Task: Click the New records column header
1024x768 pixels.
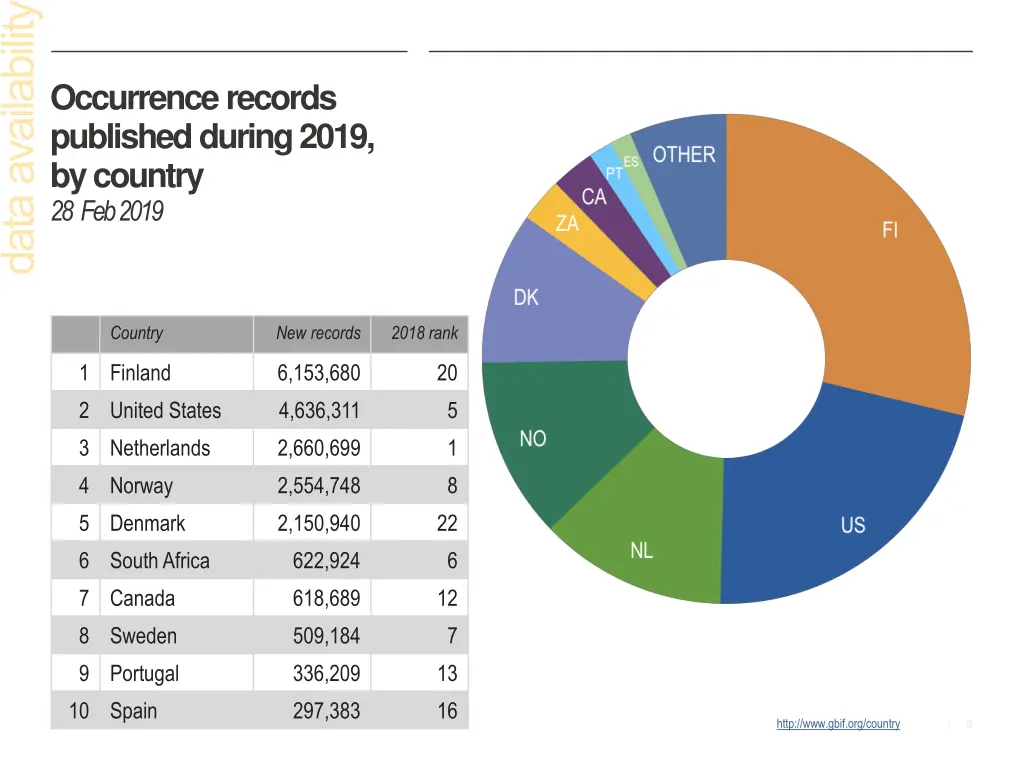Action: tap(318, 334)
